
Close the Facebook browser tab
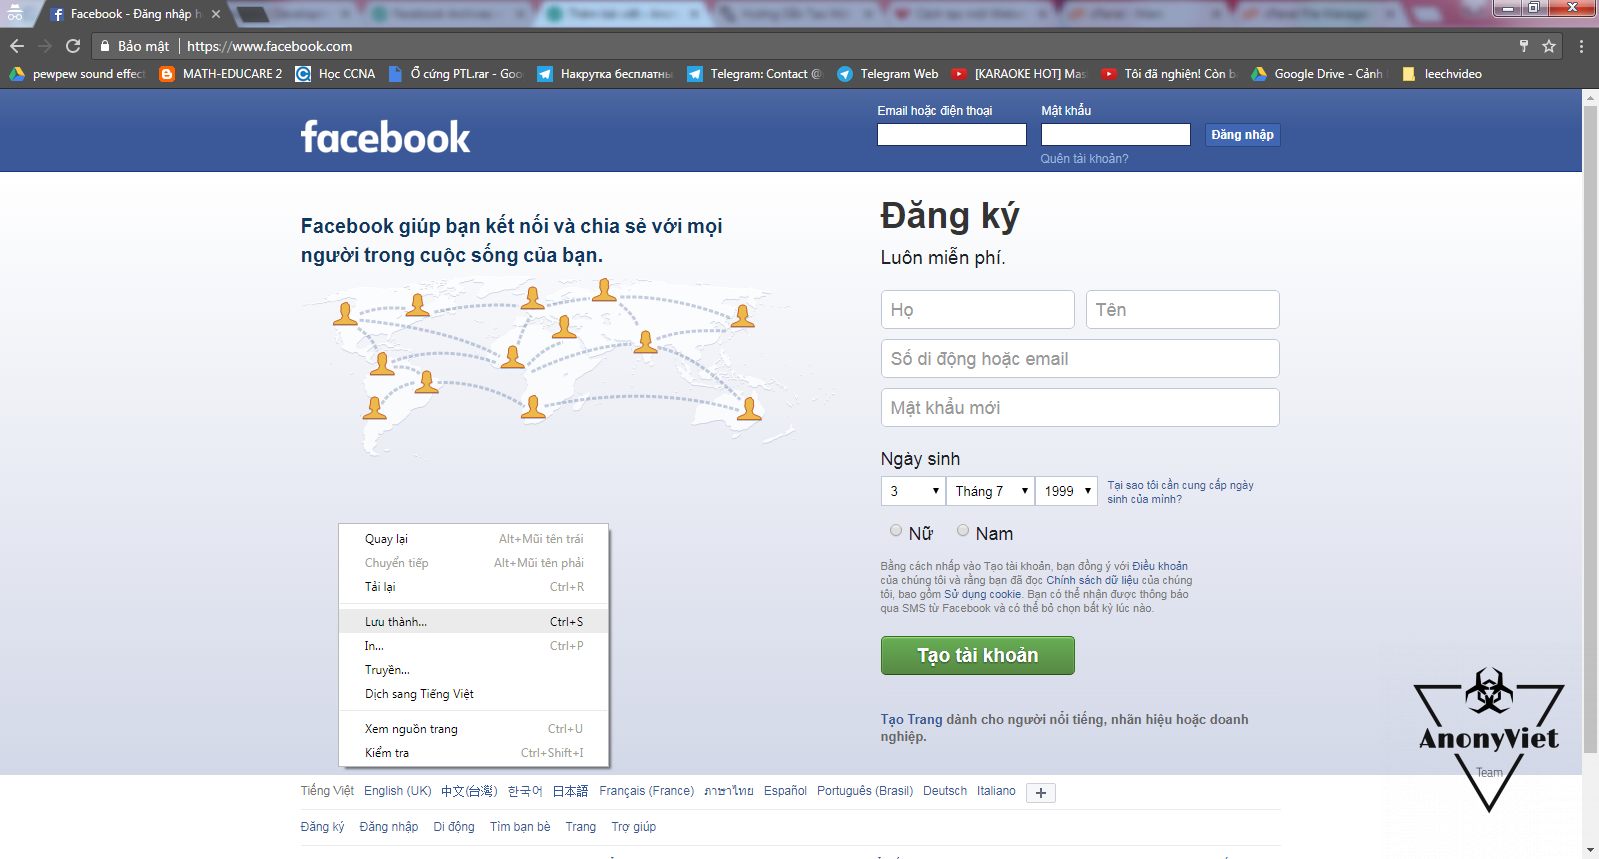click(x=216, y=14)
